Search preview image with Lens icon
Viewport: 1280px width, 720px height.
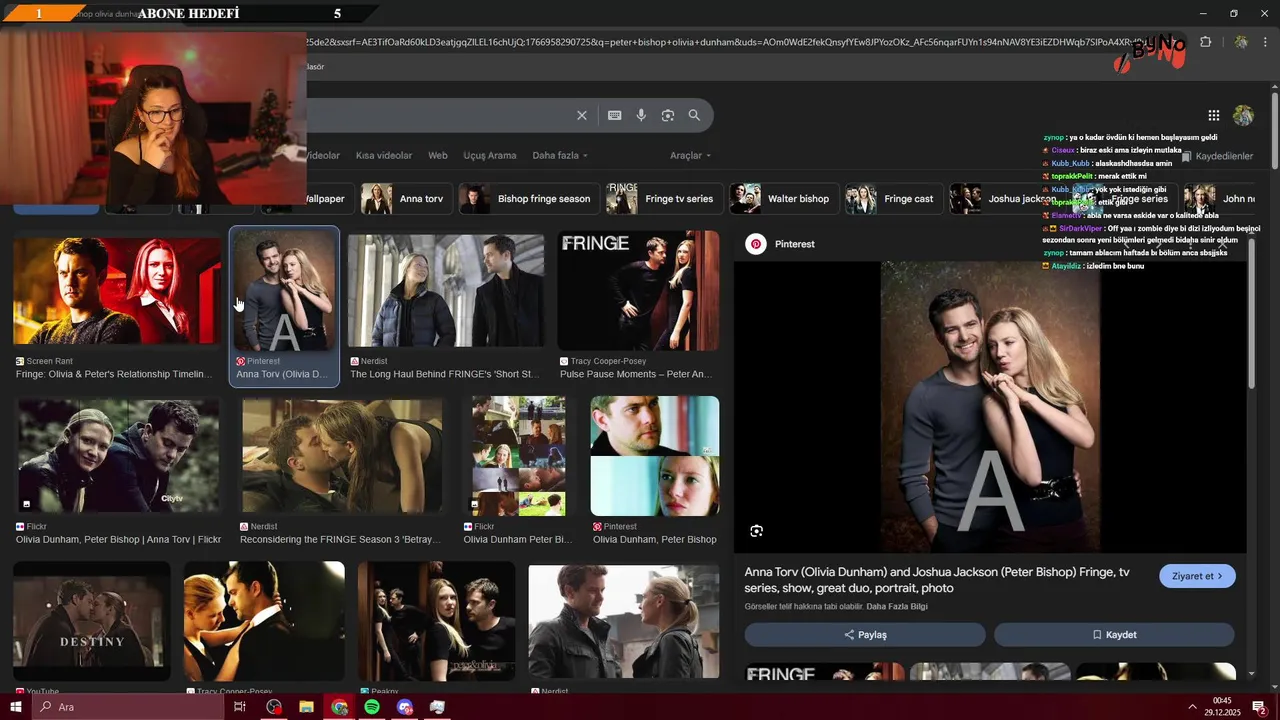(x=756, y=531)
